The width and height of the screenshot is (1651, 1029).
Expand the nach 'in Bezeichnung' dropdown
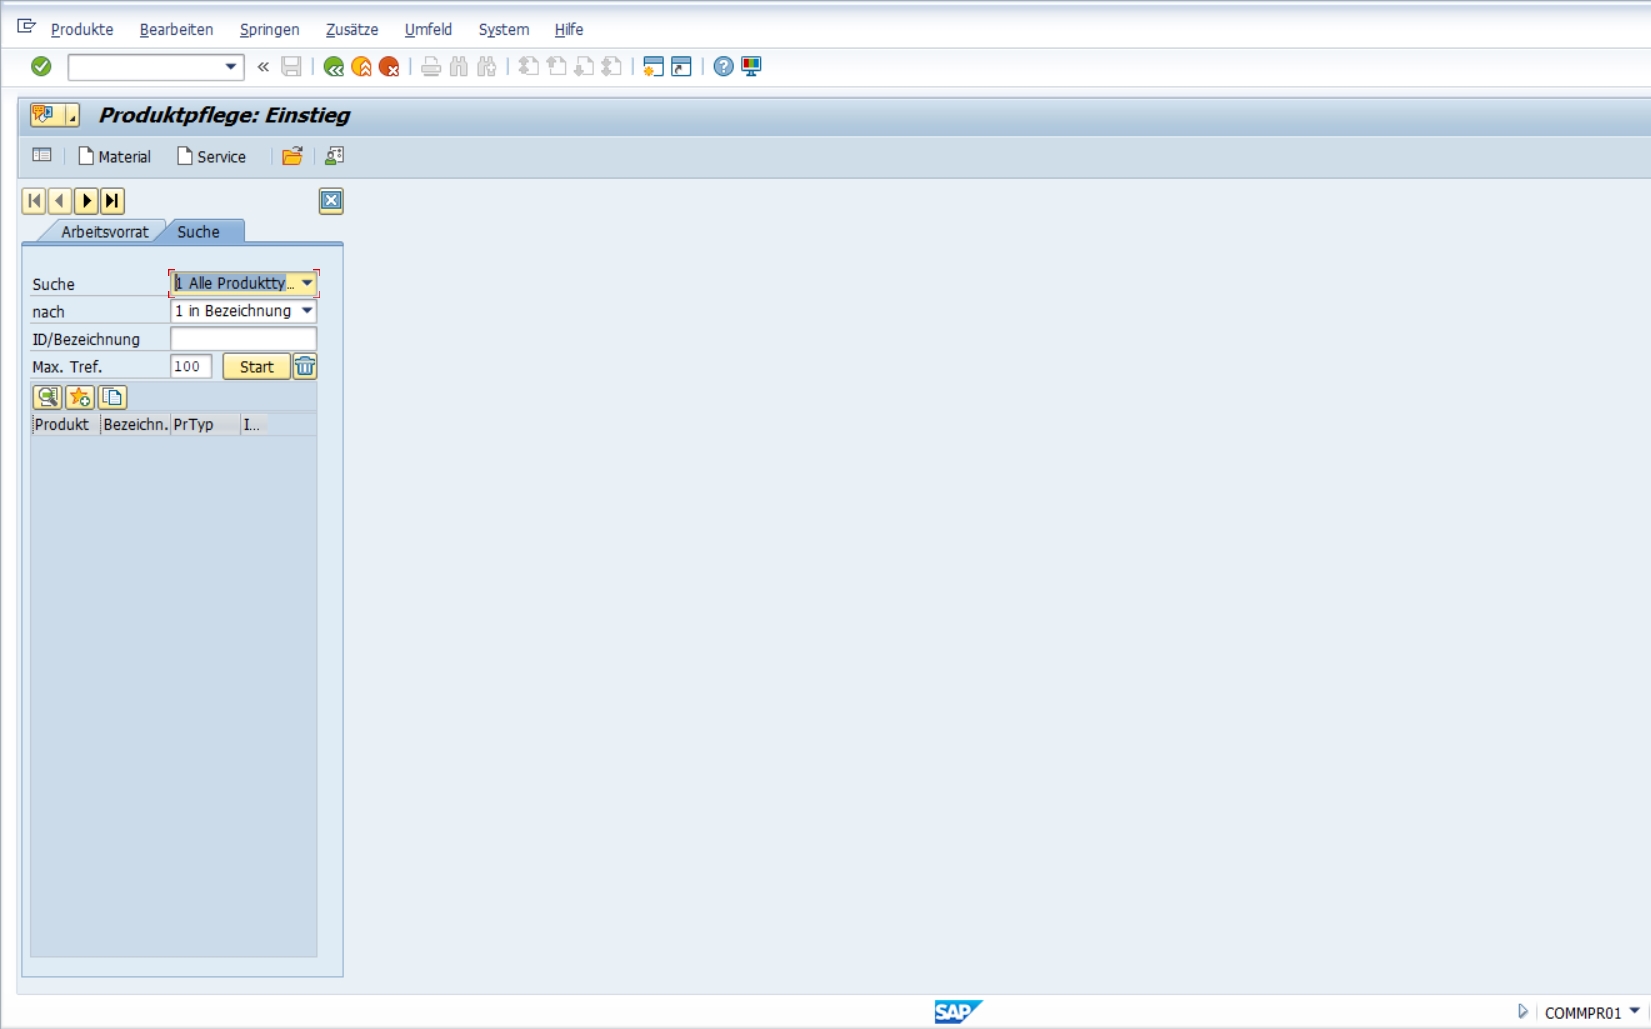(x=307, y=311)
